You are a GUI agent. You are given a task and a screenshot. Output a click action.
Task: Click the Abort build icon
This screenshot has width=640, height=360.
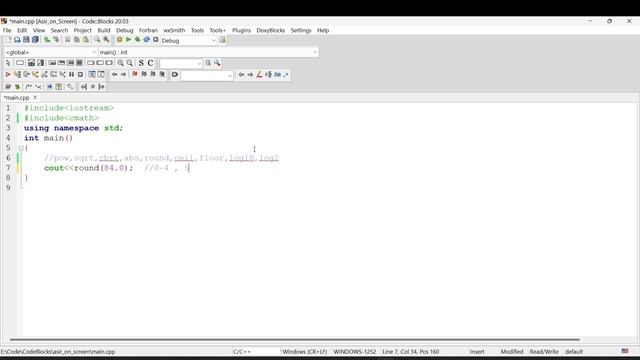[x=156, y=40]
